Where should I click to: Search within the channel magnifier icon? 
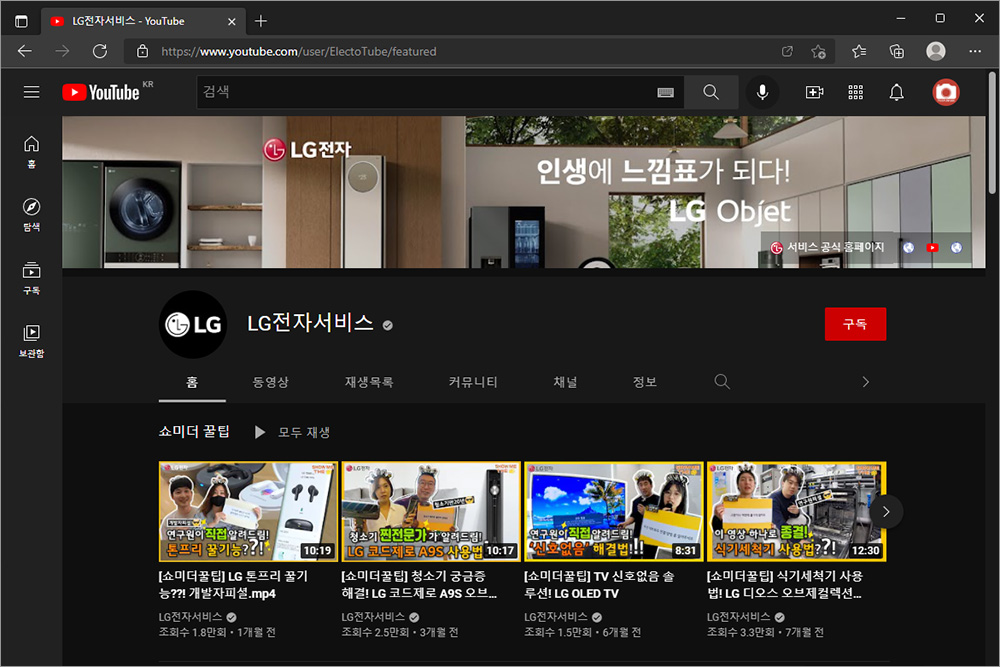click(722, 381)
